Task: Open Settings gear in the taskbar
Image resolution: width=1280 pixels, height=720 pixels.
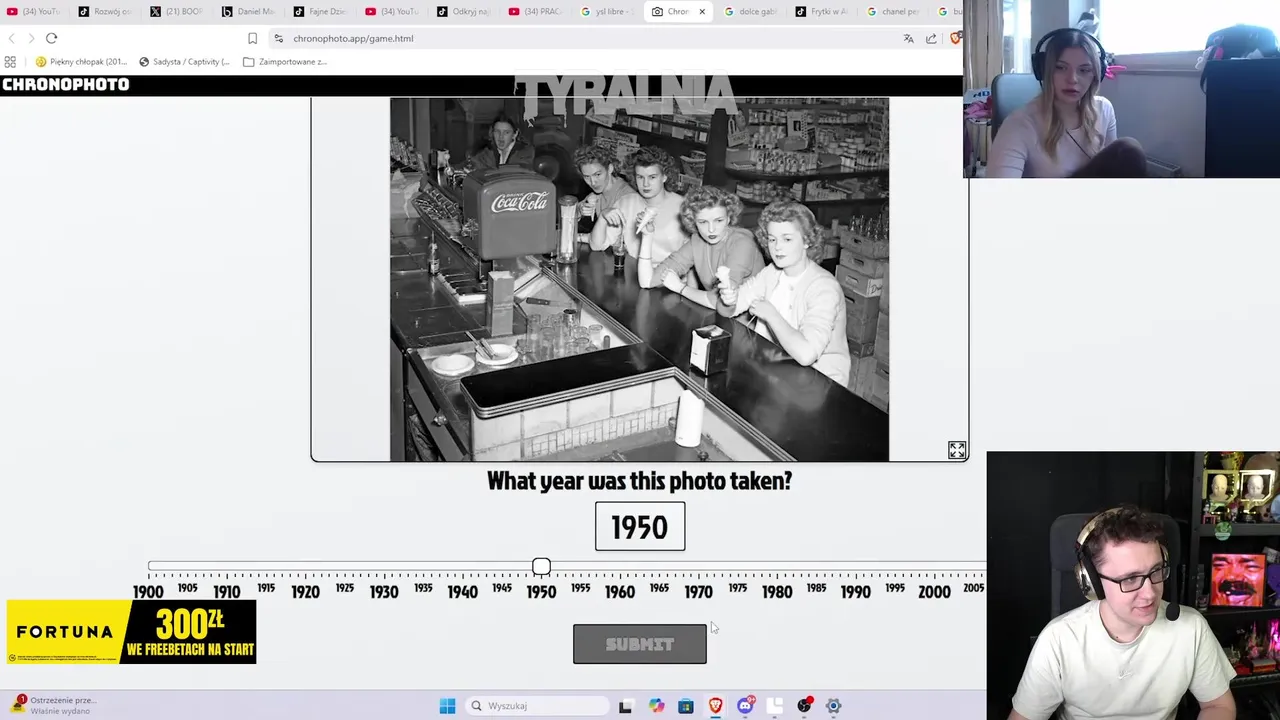Action: [833, 706]
